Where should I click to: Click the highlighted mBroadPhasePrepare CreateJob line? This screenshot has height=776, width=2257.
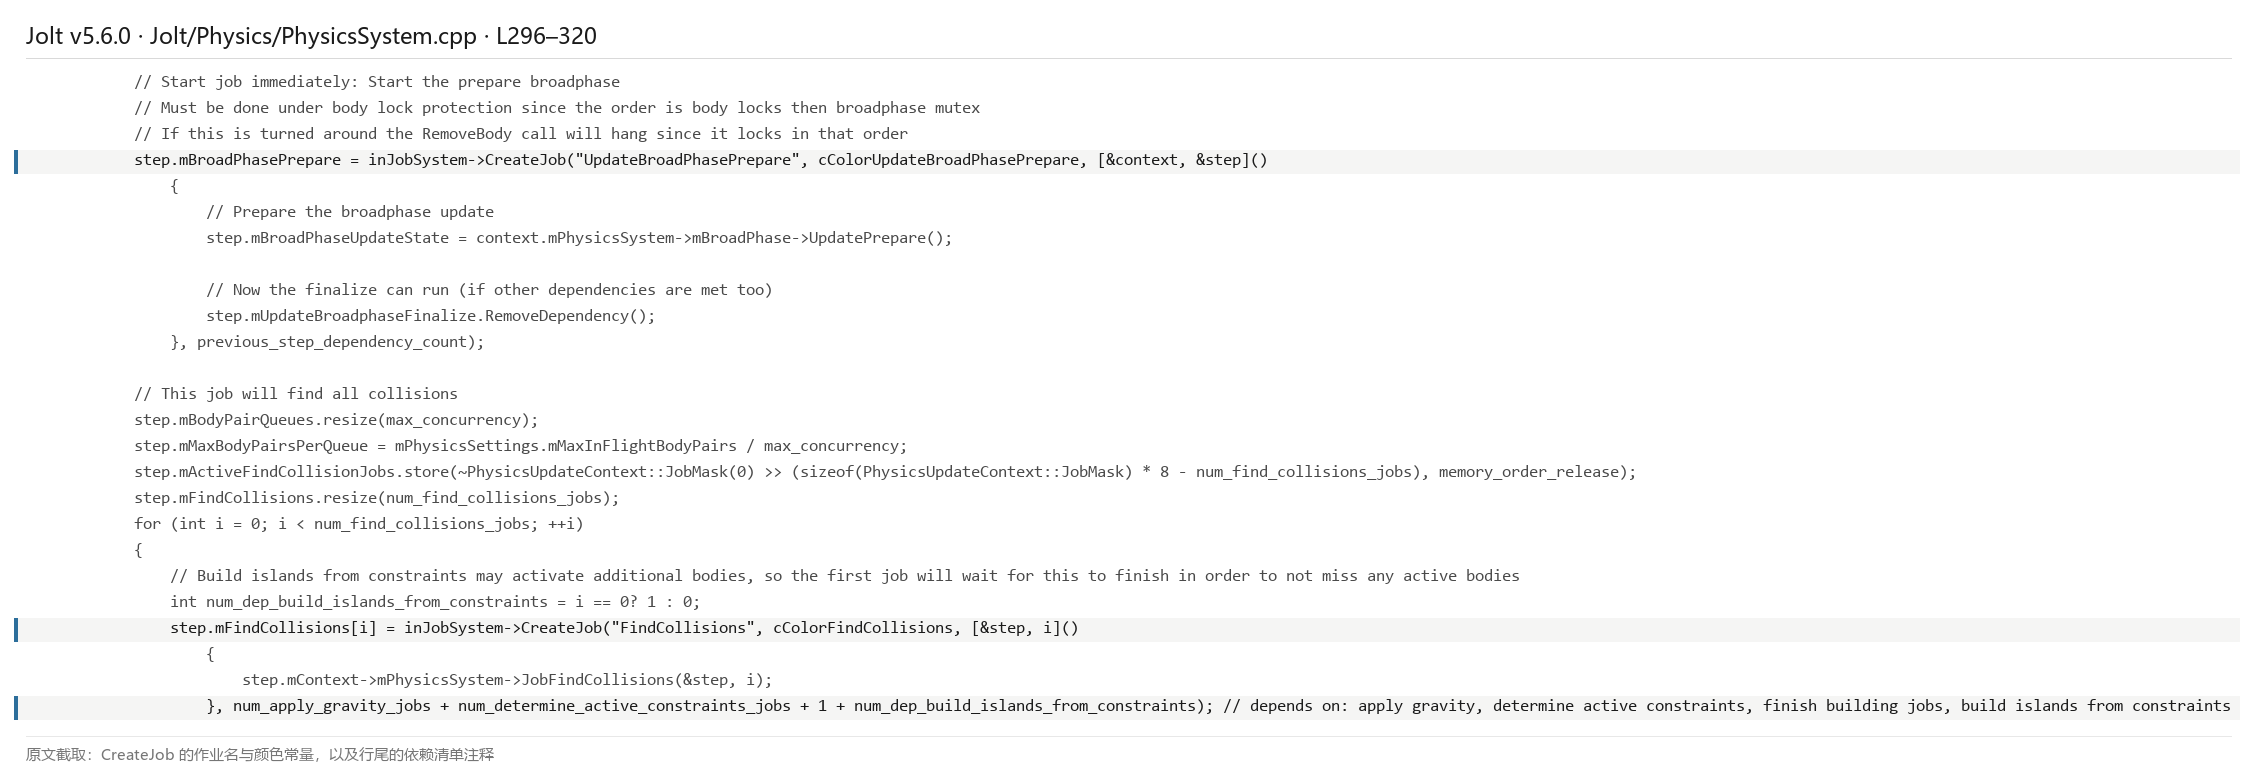[x=1128, y=160]
